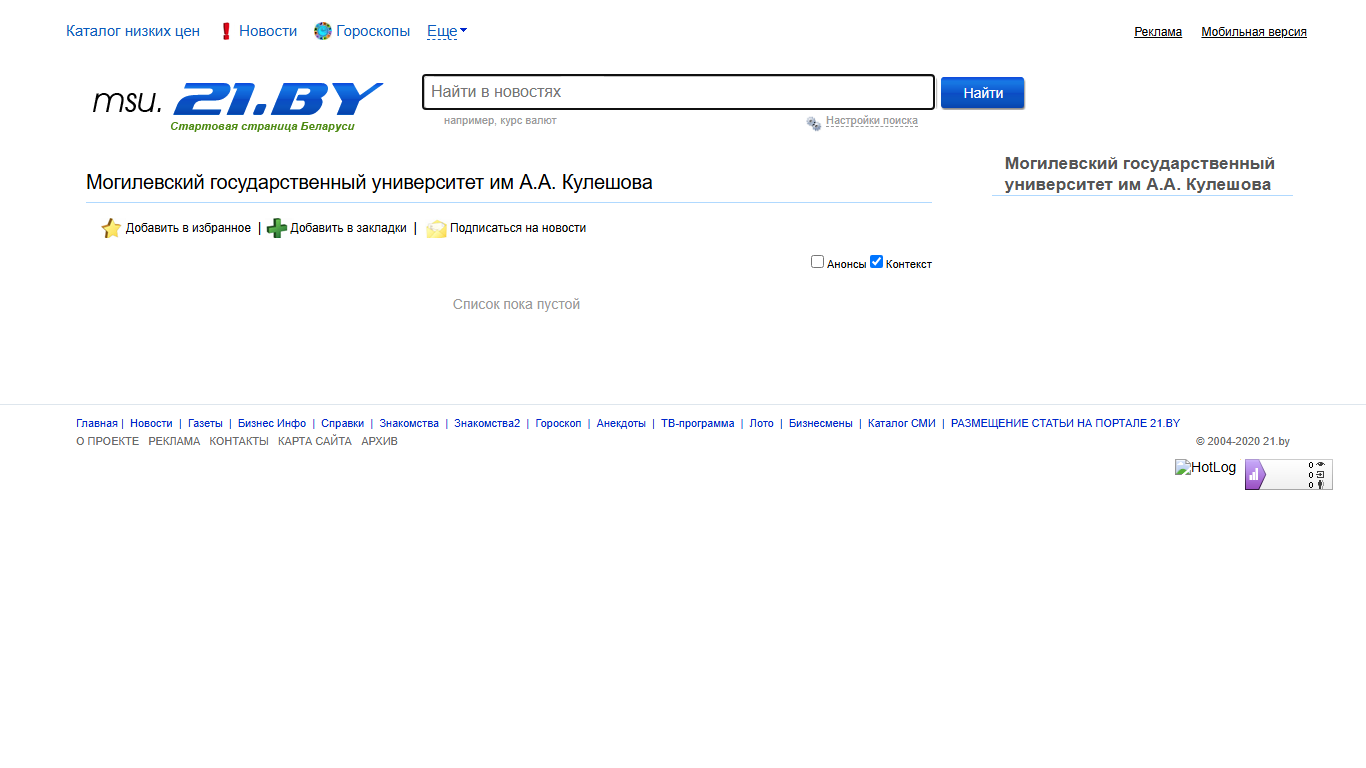This screenshot has height=768, width=1366.
Task: Open Настройки поиска
Action: pos(872,121)
